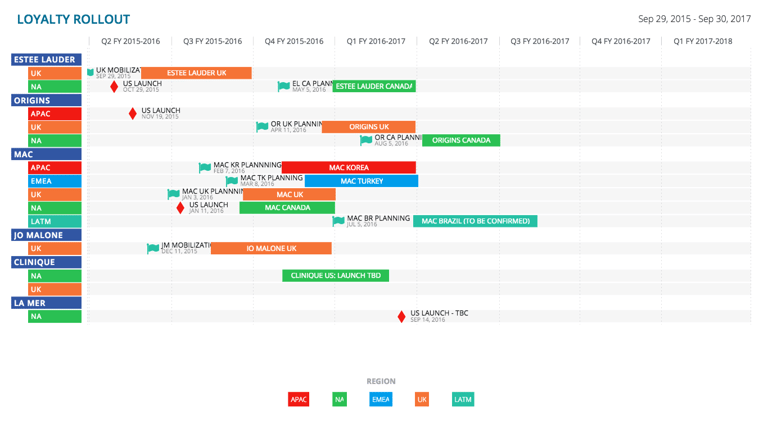Click the UK orange legend swatch
Image resolution: width=768 pixels, height=430 pixels.
coord(422,399)
